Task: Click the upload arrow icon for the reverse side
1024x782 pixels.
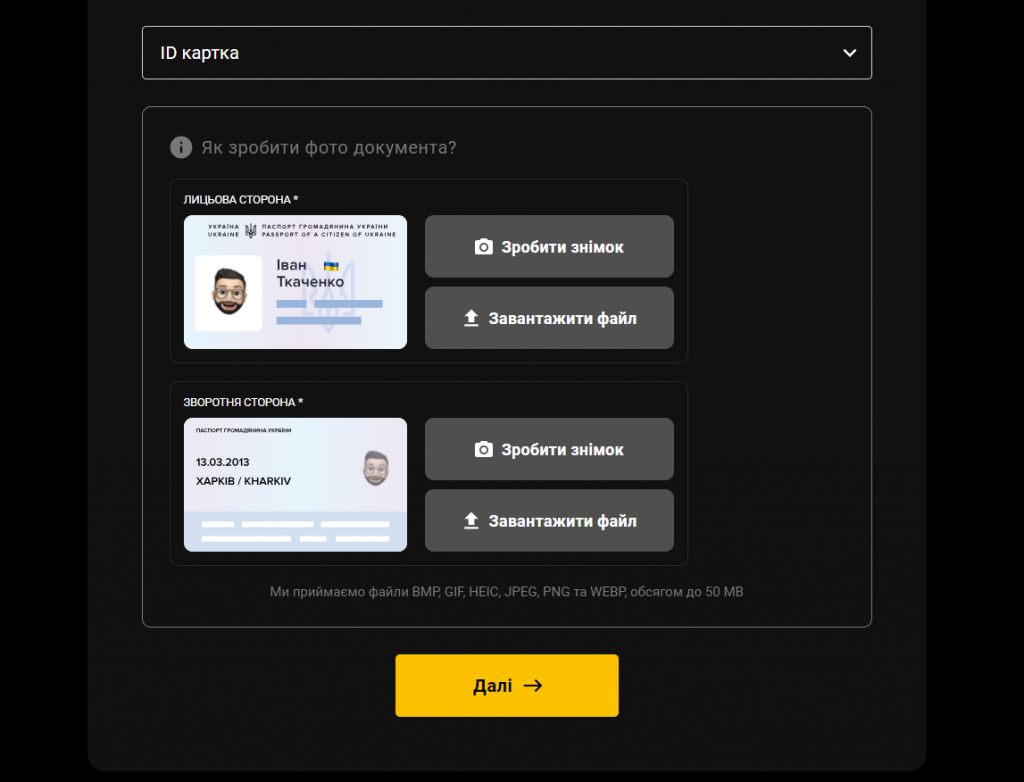Action: (x=471, y=521)
